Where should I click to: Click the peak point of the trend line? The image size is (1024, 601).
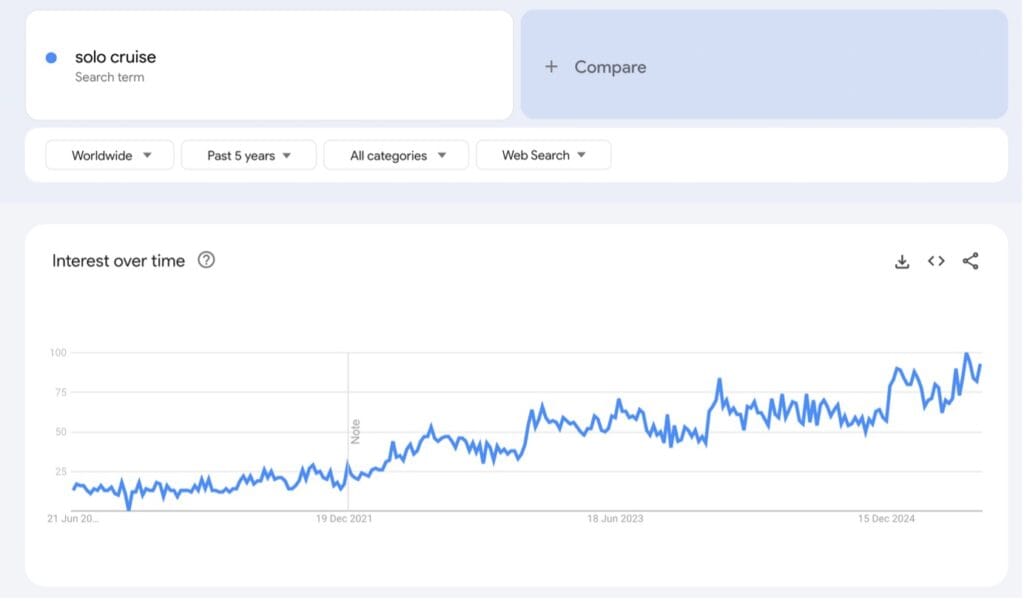[x=966, y=353]
